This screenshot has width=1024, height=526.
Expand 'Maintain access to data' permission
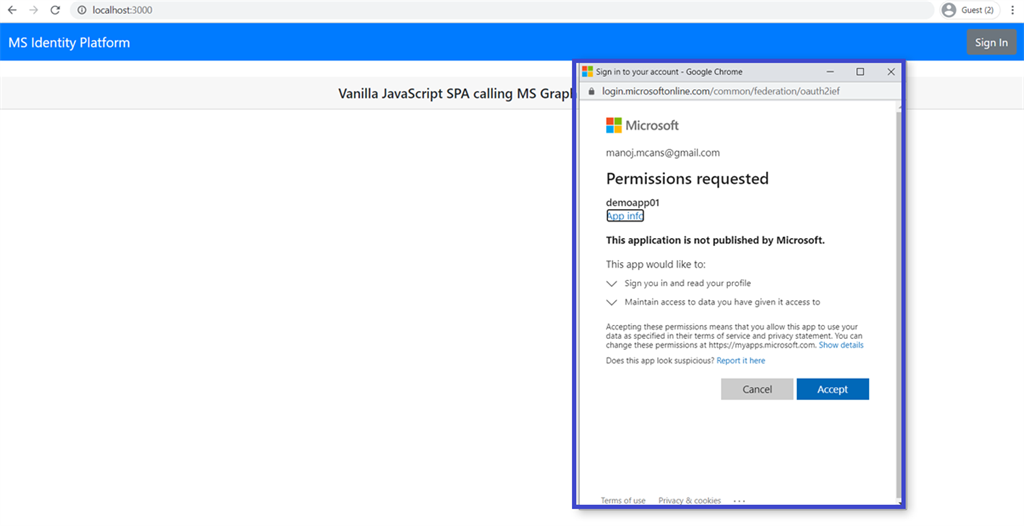[x=612, y=302]
